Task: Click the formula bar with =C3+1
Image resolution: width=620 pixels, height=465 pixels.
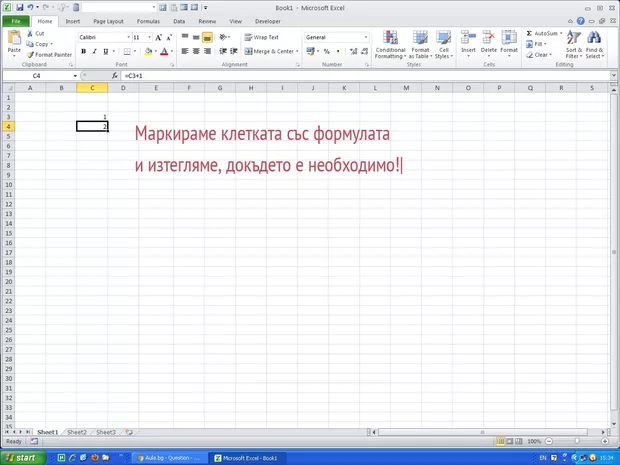Action: [366, 76]
